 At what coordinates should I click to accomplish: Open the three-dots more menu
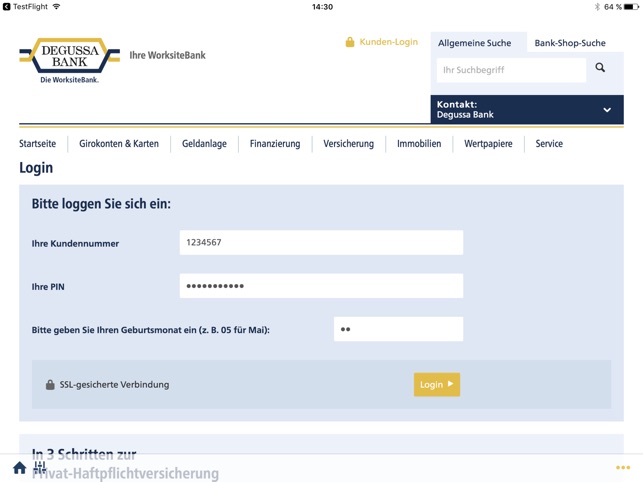pyautogui.click(x=622, y=468)
